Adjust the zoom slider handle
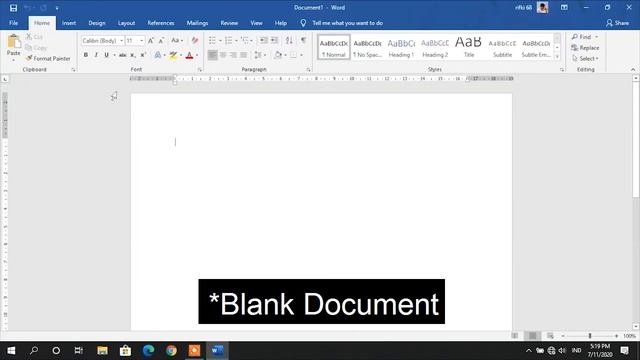 click(590, 336)
